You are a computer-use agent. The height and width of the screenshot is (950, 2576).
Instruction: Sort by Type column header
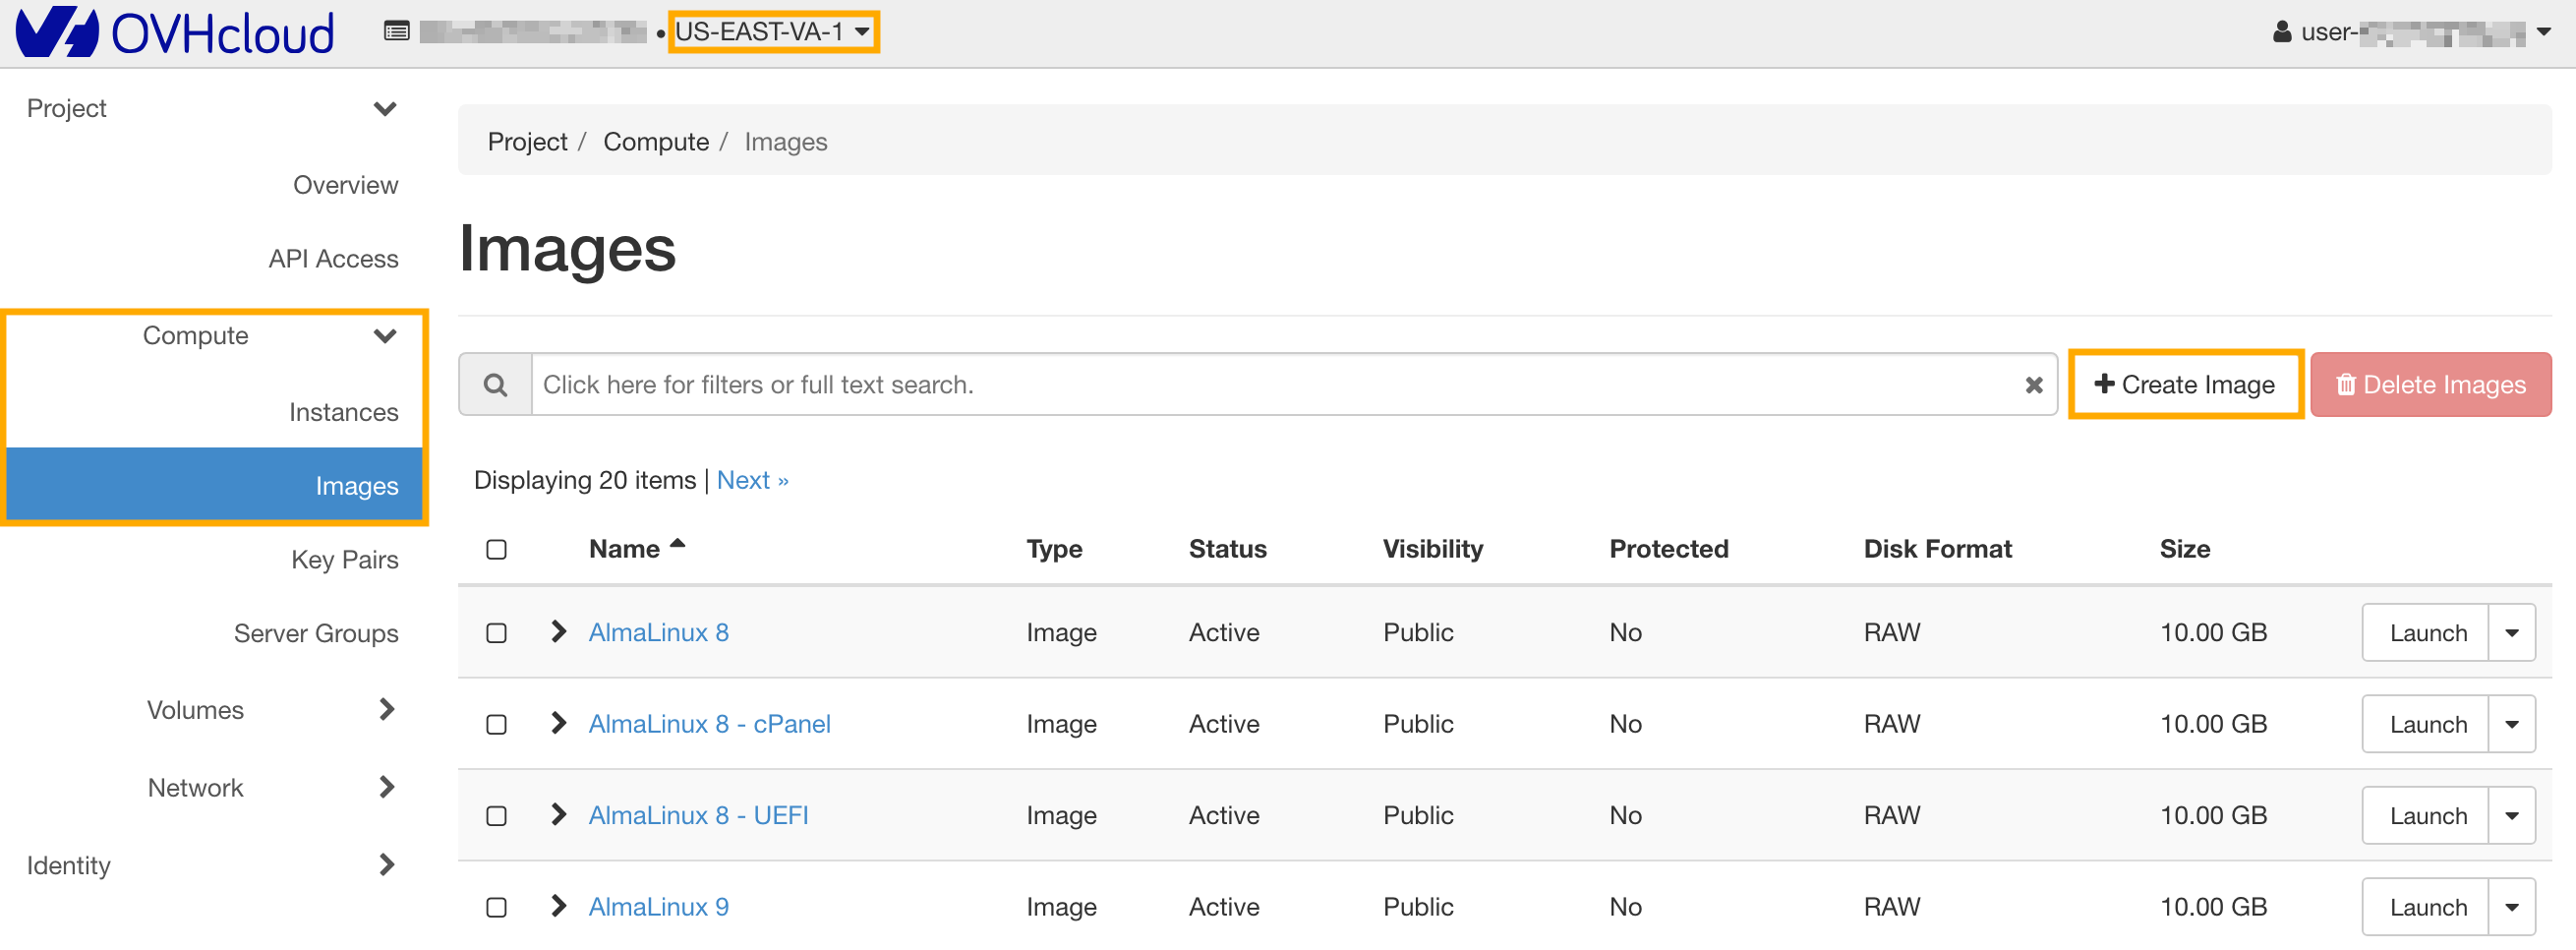point(1054,549)
